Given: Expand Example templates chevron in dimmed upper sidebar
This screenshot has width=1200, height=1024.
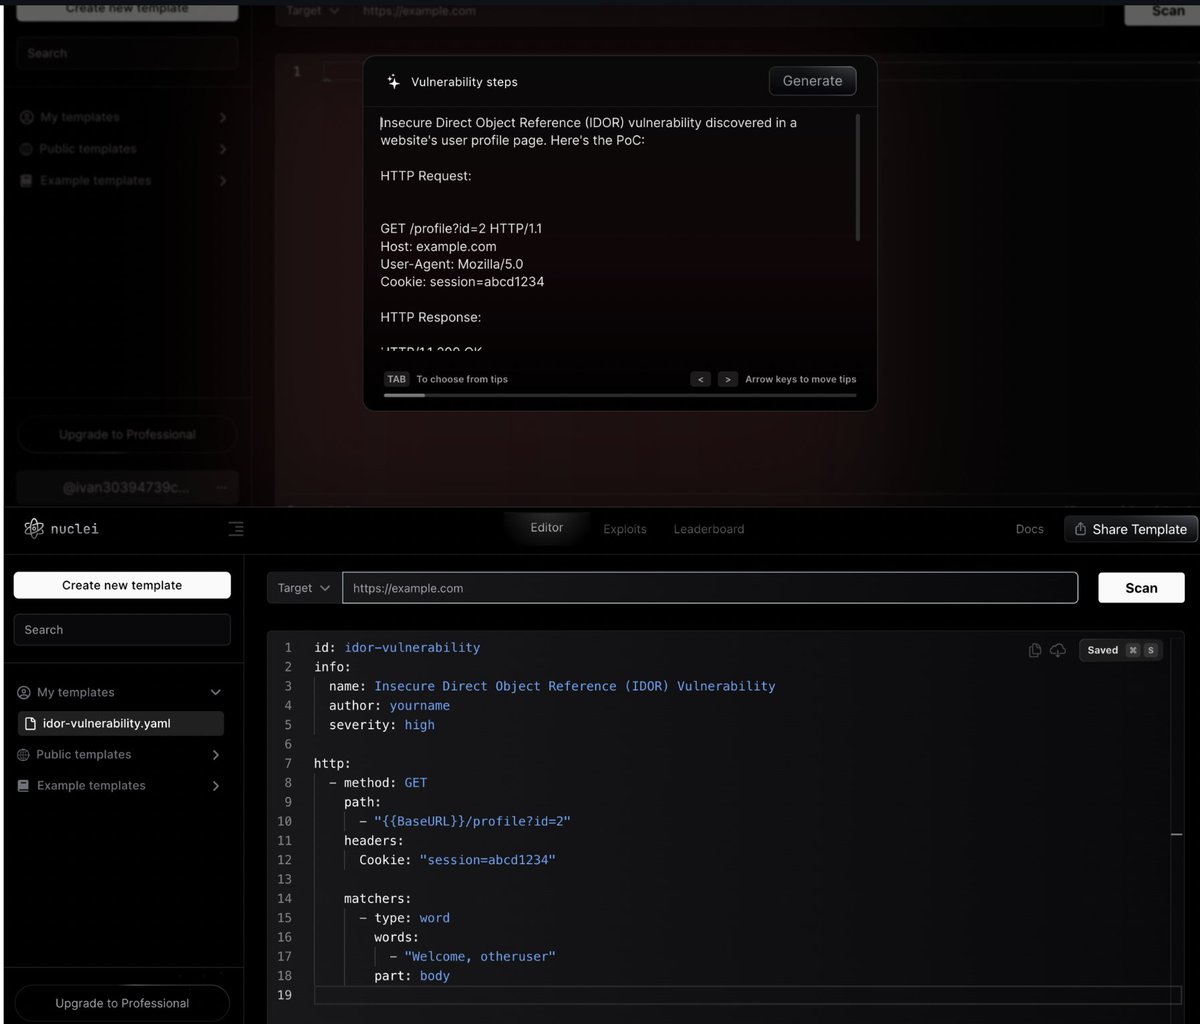Looking at the screenshot, I should [x=222, y=181].
